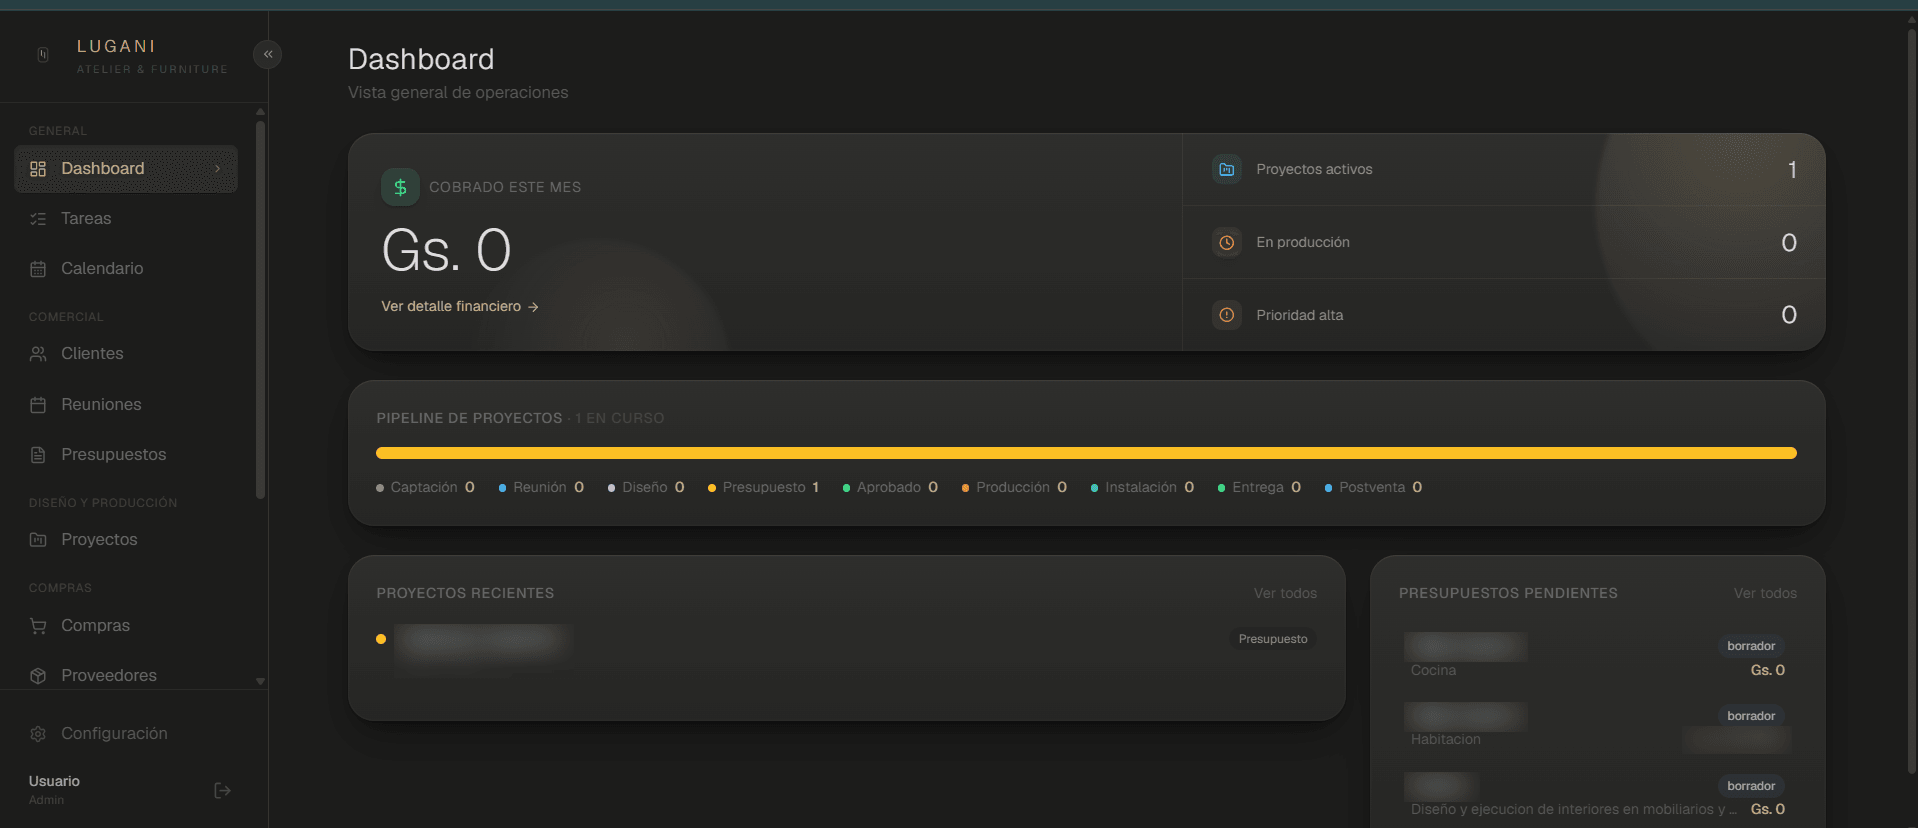Click the Clientes people icon
This screenshot has height=828, width=1918.
[38, 354]
